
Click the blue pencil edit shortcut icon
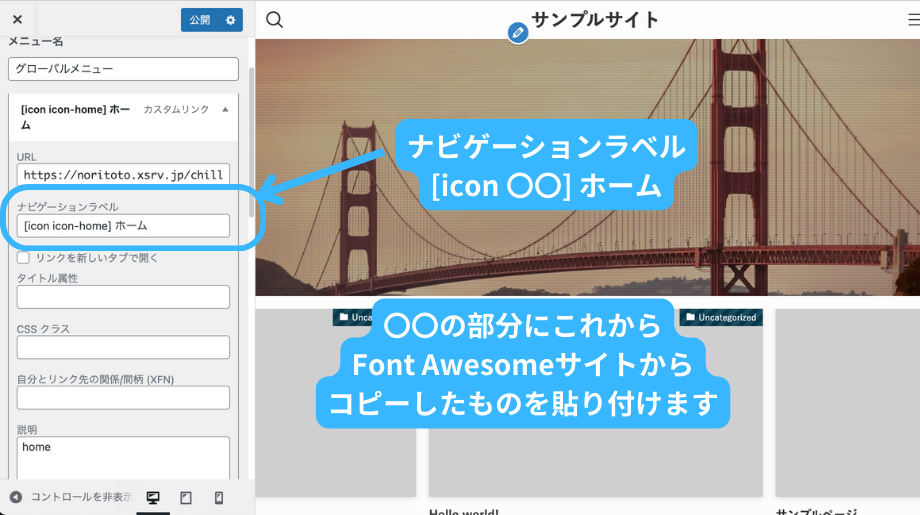click(518, 33)
